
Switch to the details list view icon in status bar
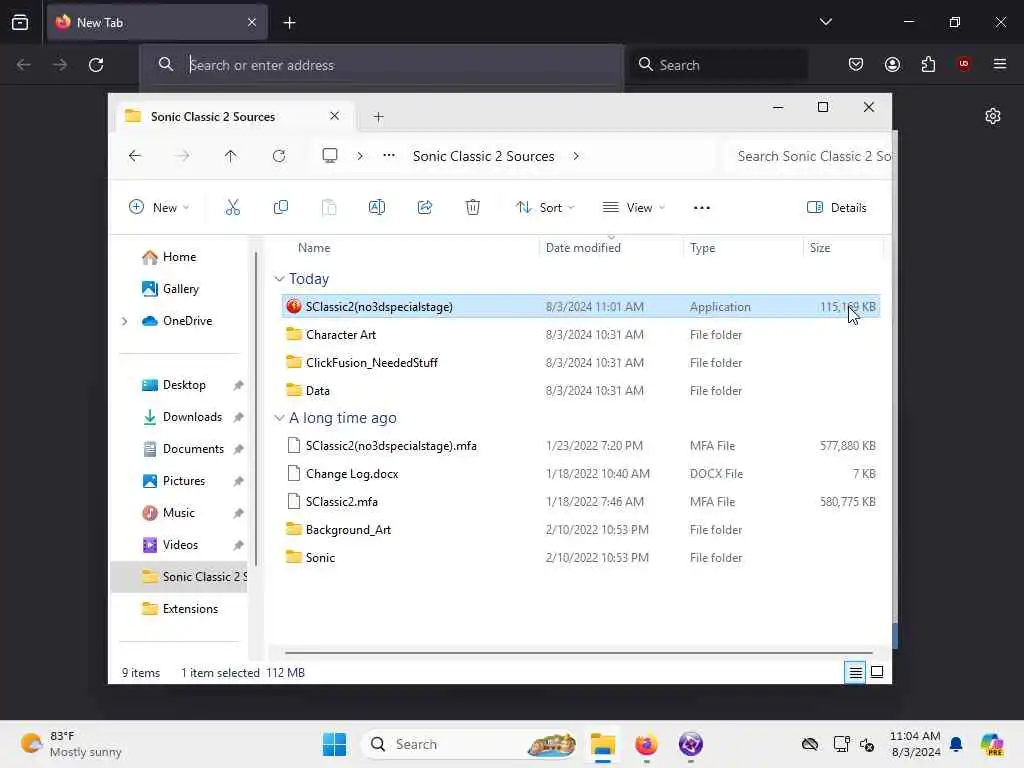tap(855, 672)
